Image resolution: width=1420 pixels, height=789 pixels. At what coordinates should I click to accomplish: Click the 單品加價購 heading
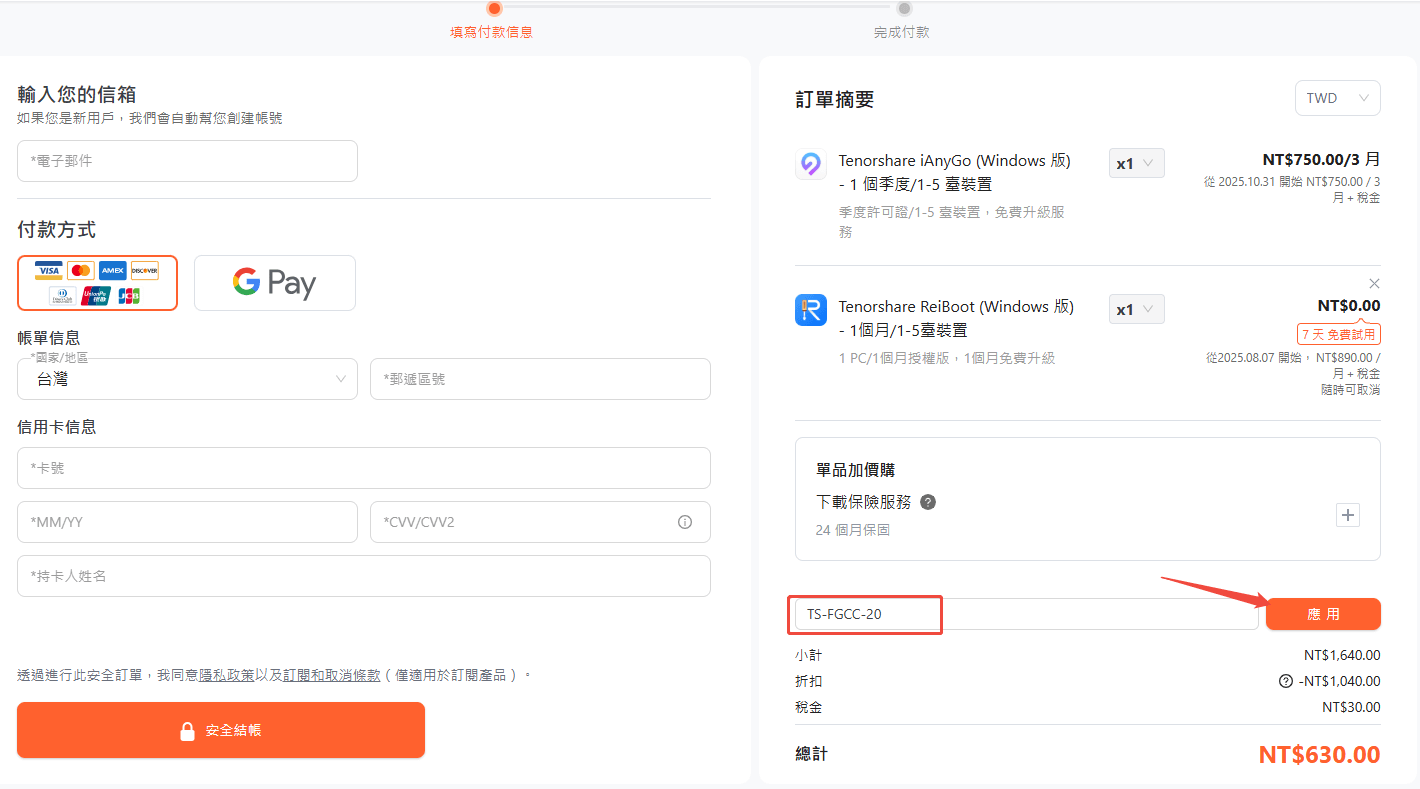point(855,470)
